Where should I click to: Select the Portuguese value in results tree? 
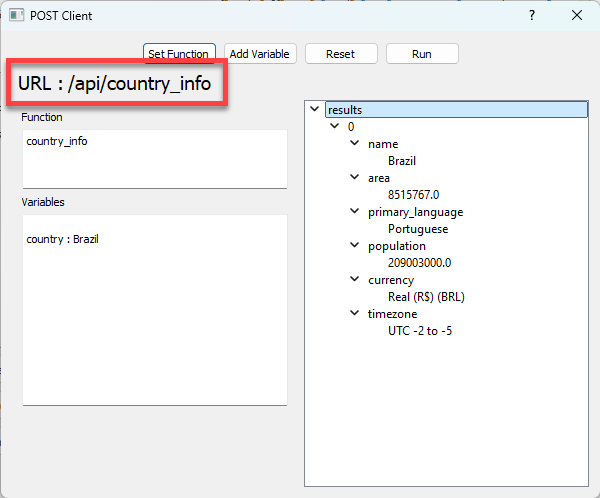coord(418,229)
